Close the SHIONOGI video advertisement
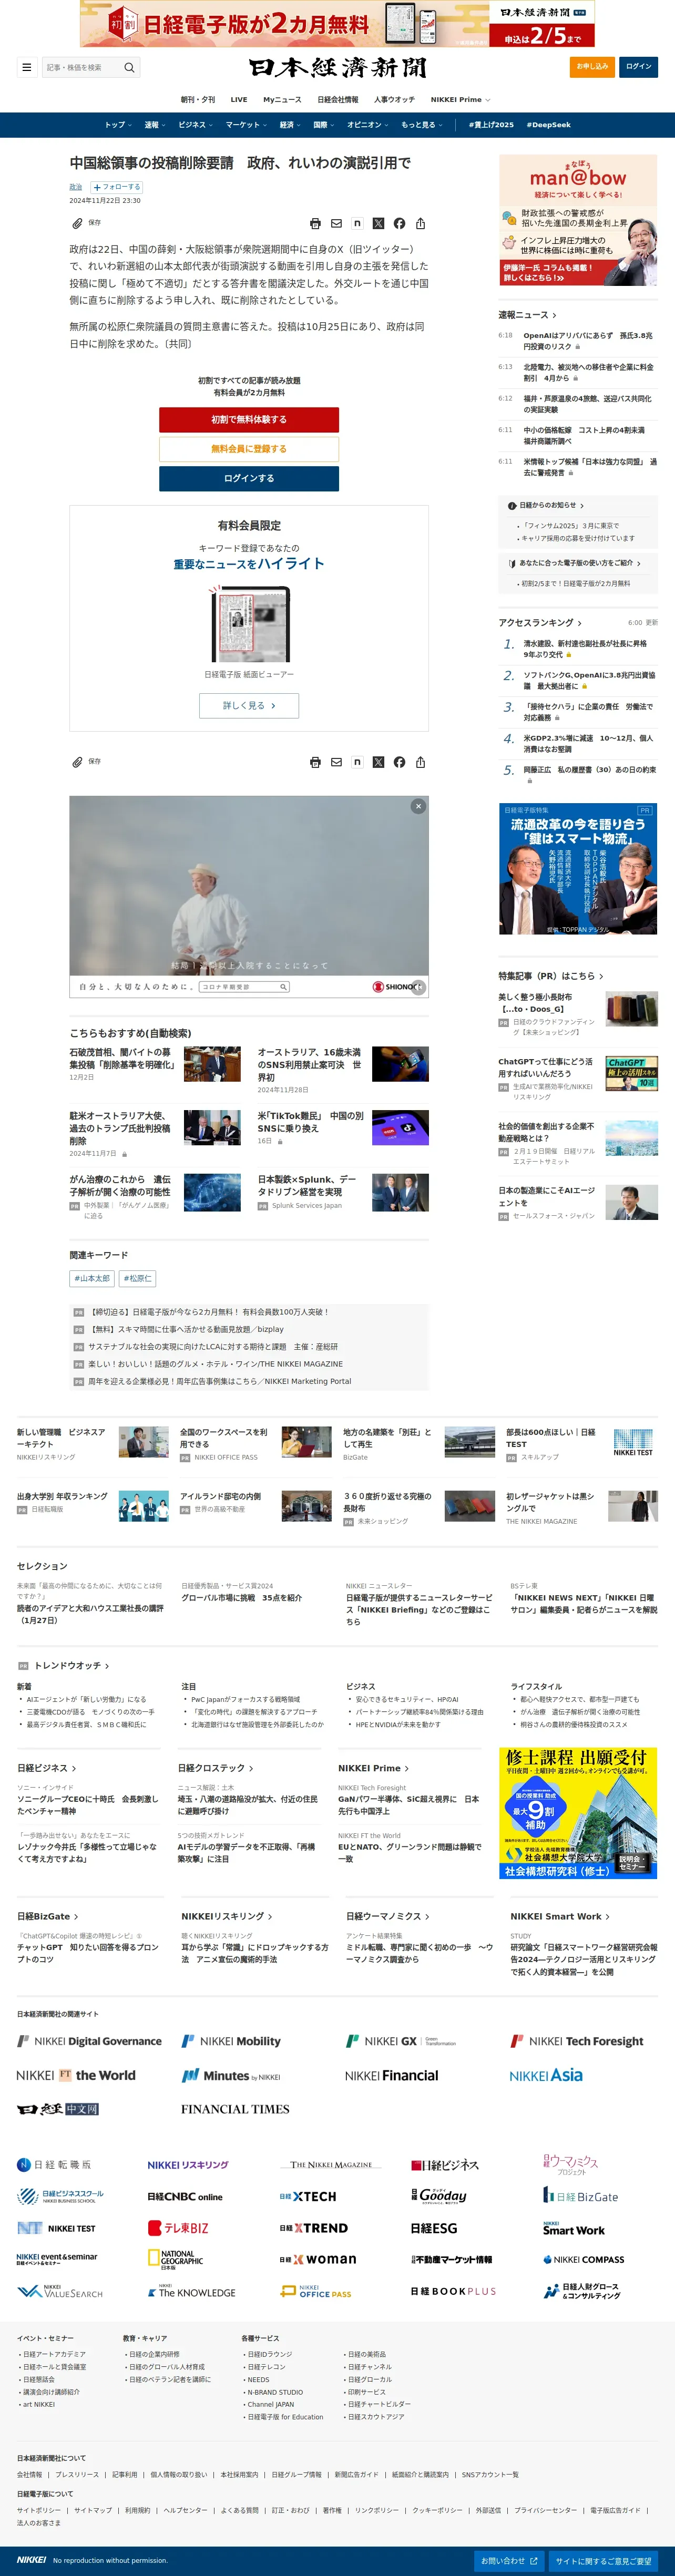Viewport: 675px width, 2576px height. (x=418, y=806)
